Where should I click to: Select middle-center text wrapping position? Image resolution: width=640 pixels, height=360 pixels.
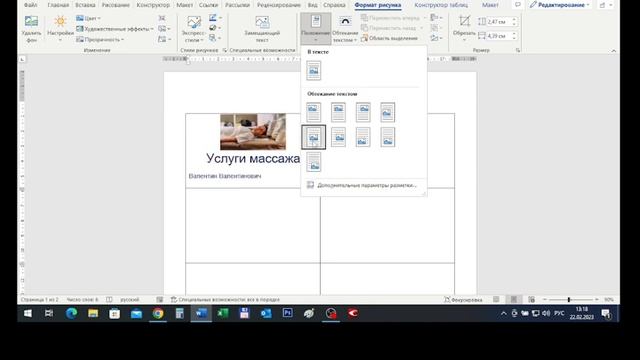338,137
